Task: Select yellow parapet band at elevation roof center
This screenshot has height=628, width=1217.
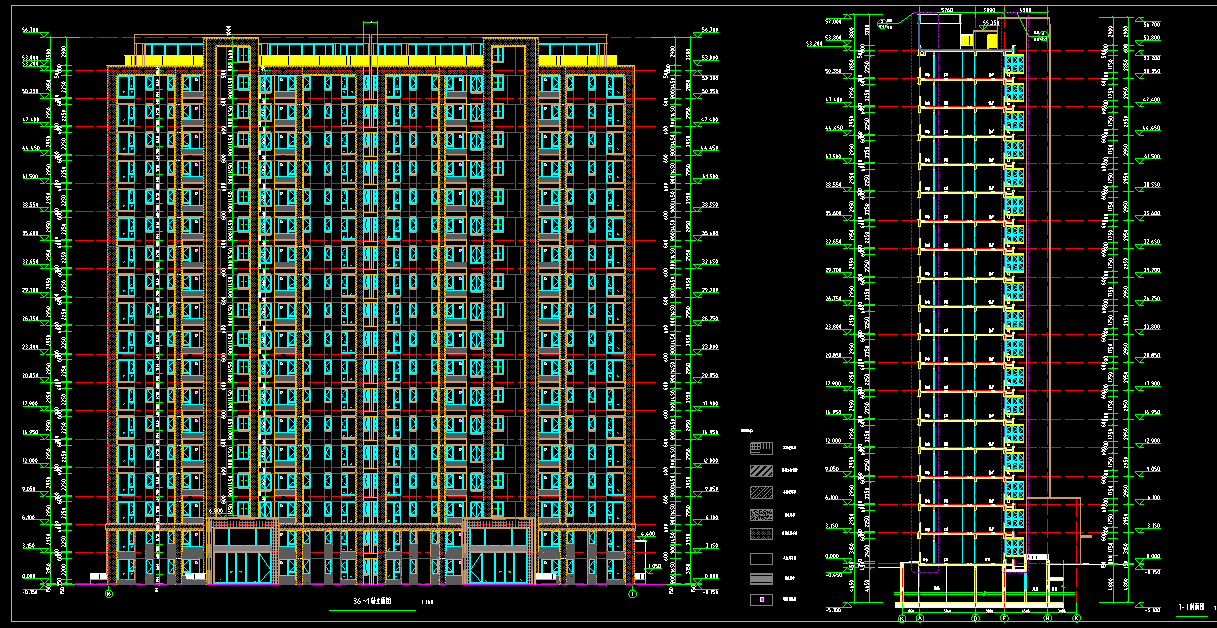Action: 371,61
